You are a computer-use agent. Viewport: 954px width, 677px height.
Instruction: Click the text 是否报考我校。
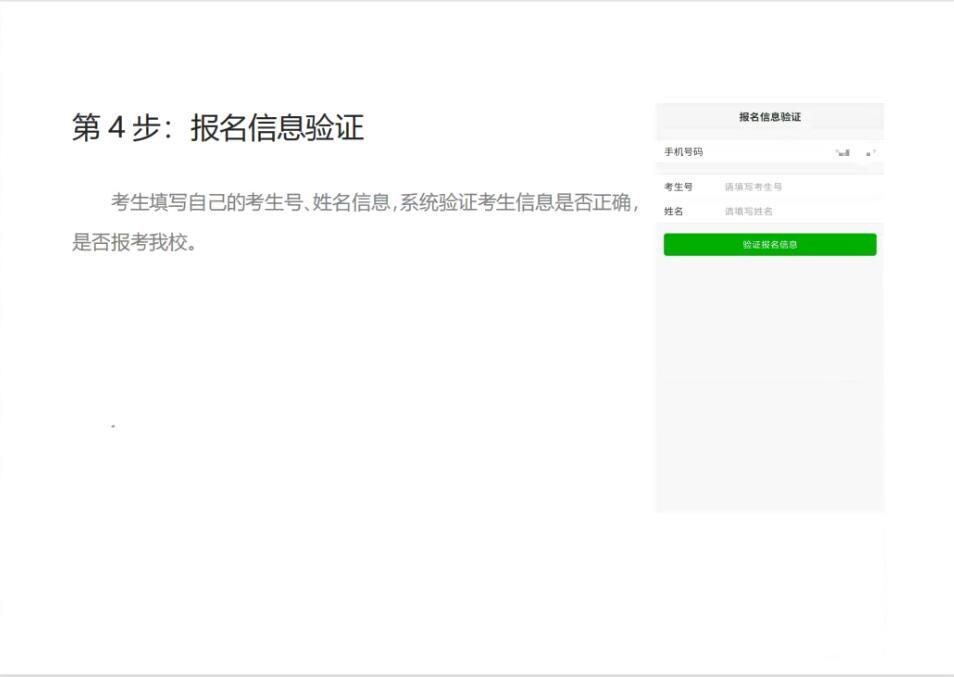click(x=134, y=243)
